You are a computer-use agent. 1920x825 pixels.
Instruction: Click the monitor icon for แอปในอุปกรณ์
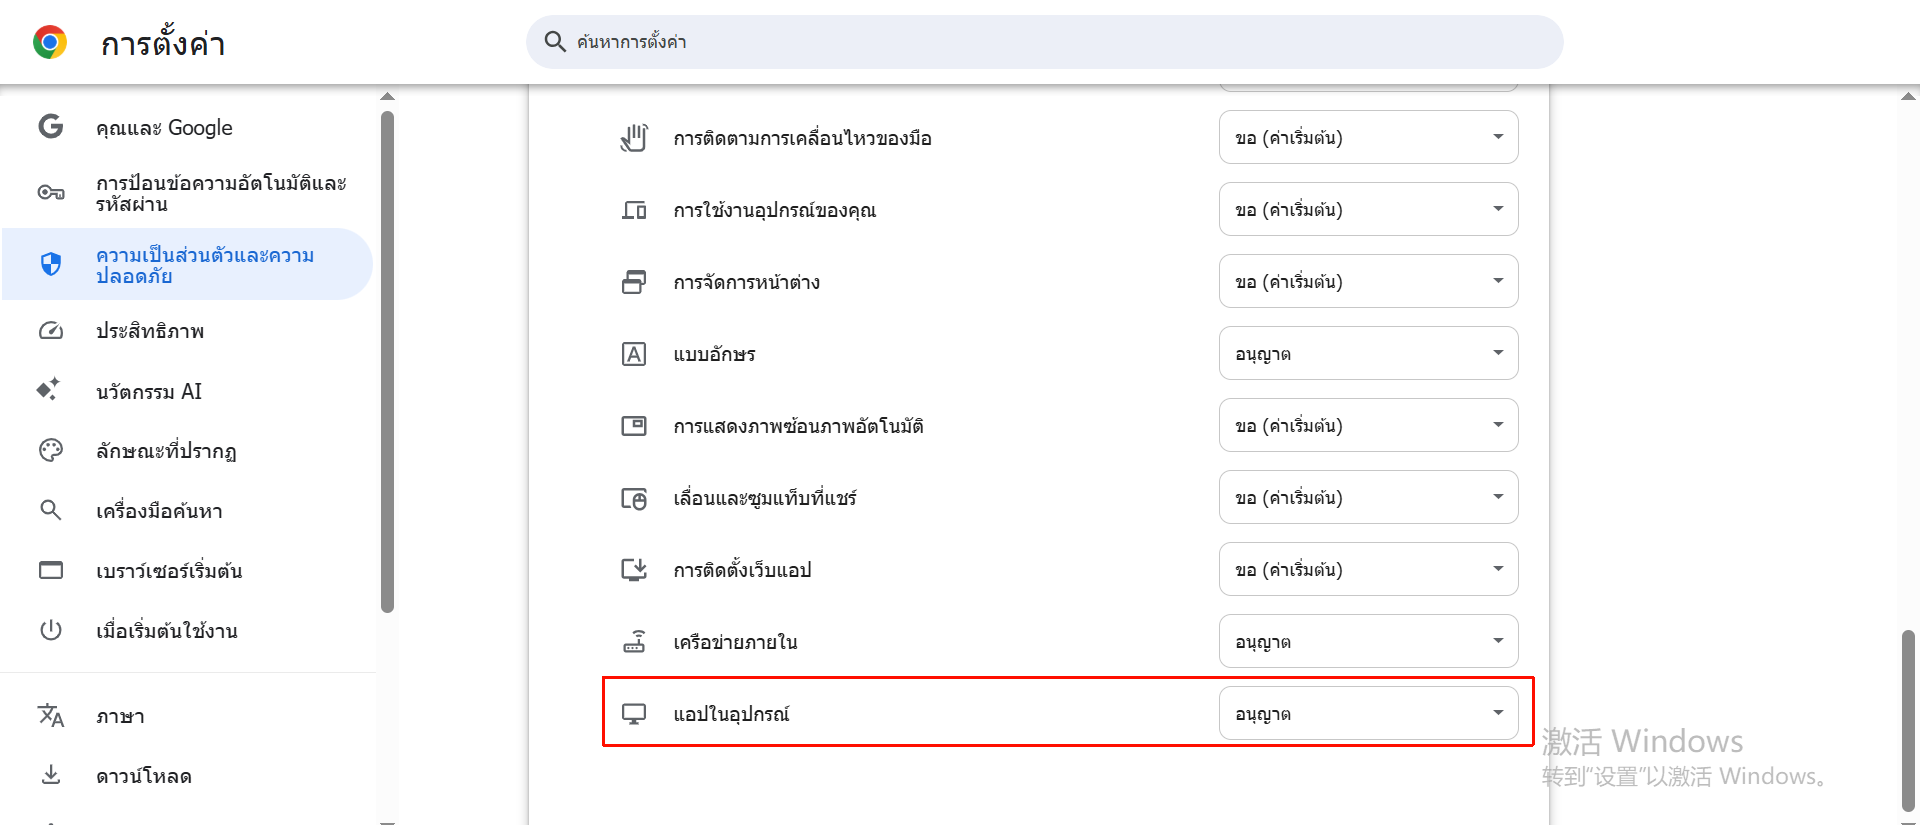point(634,714)
